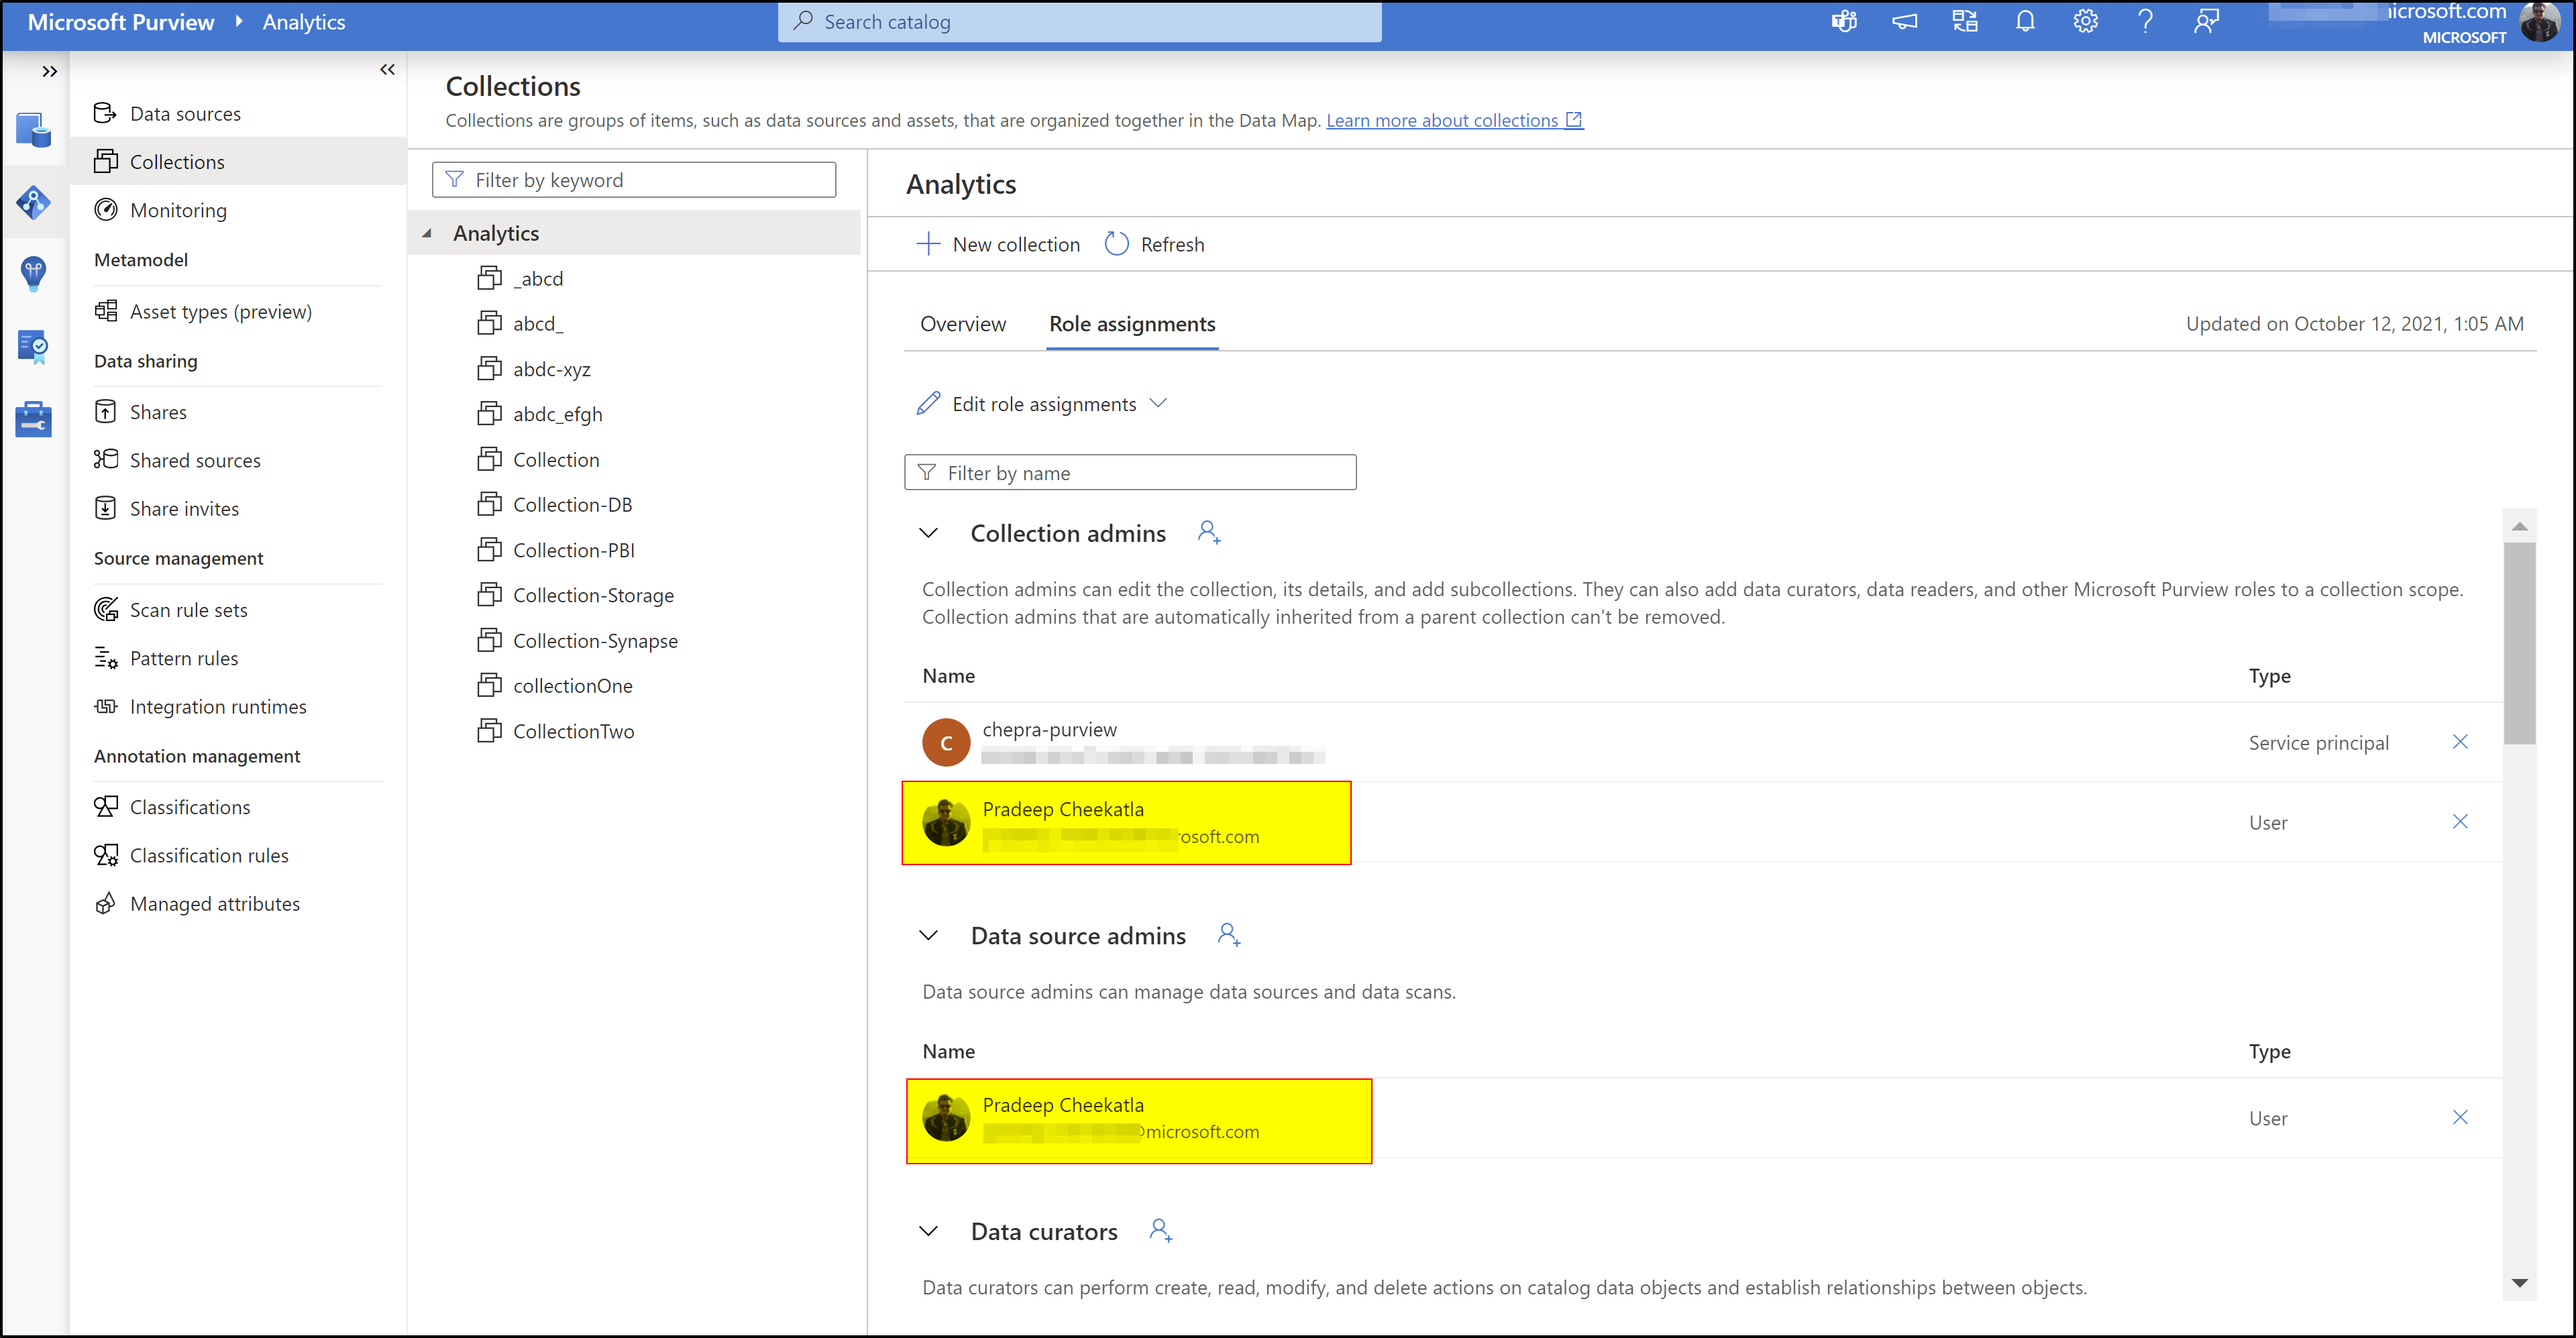2576x1338 pixels.
Task: Collapse the Data Map side menu
Action: pos(387,69)
